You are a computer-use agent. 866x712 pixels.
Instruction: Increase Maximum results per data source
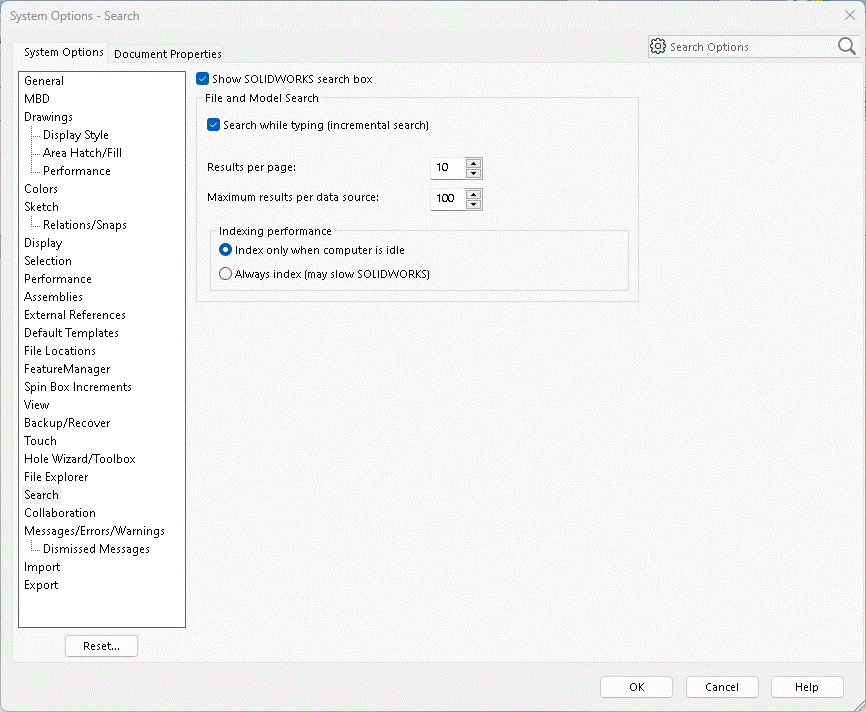[473, 194]
